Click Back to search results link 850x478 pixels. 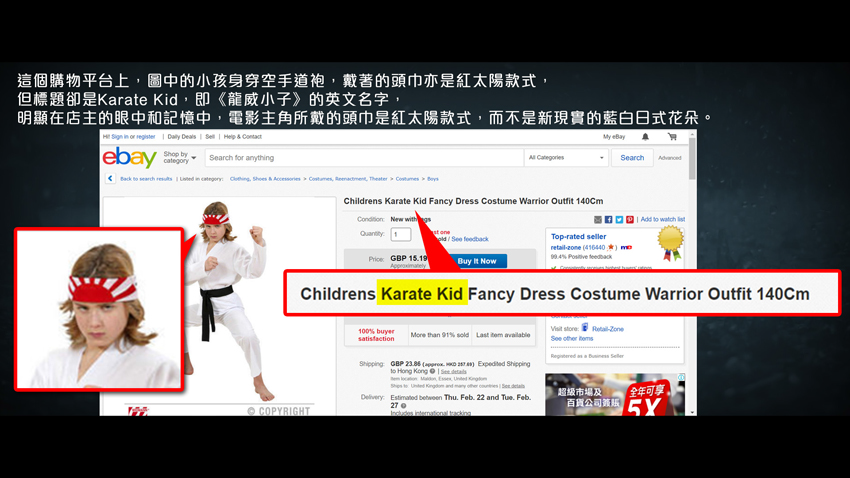(146, 178)
